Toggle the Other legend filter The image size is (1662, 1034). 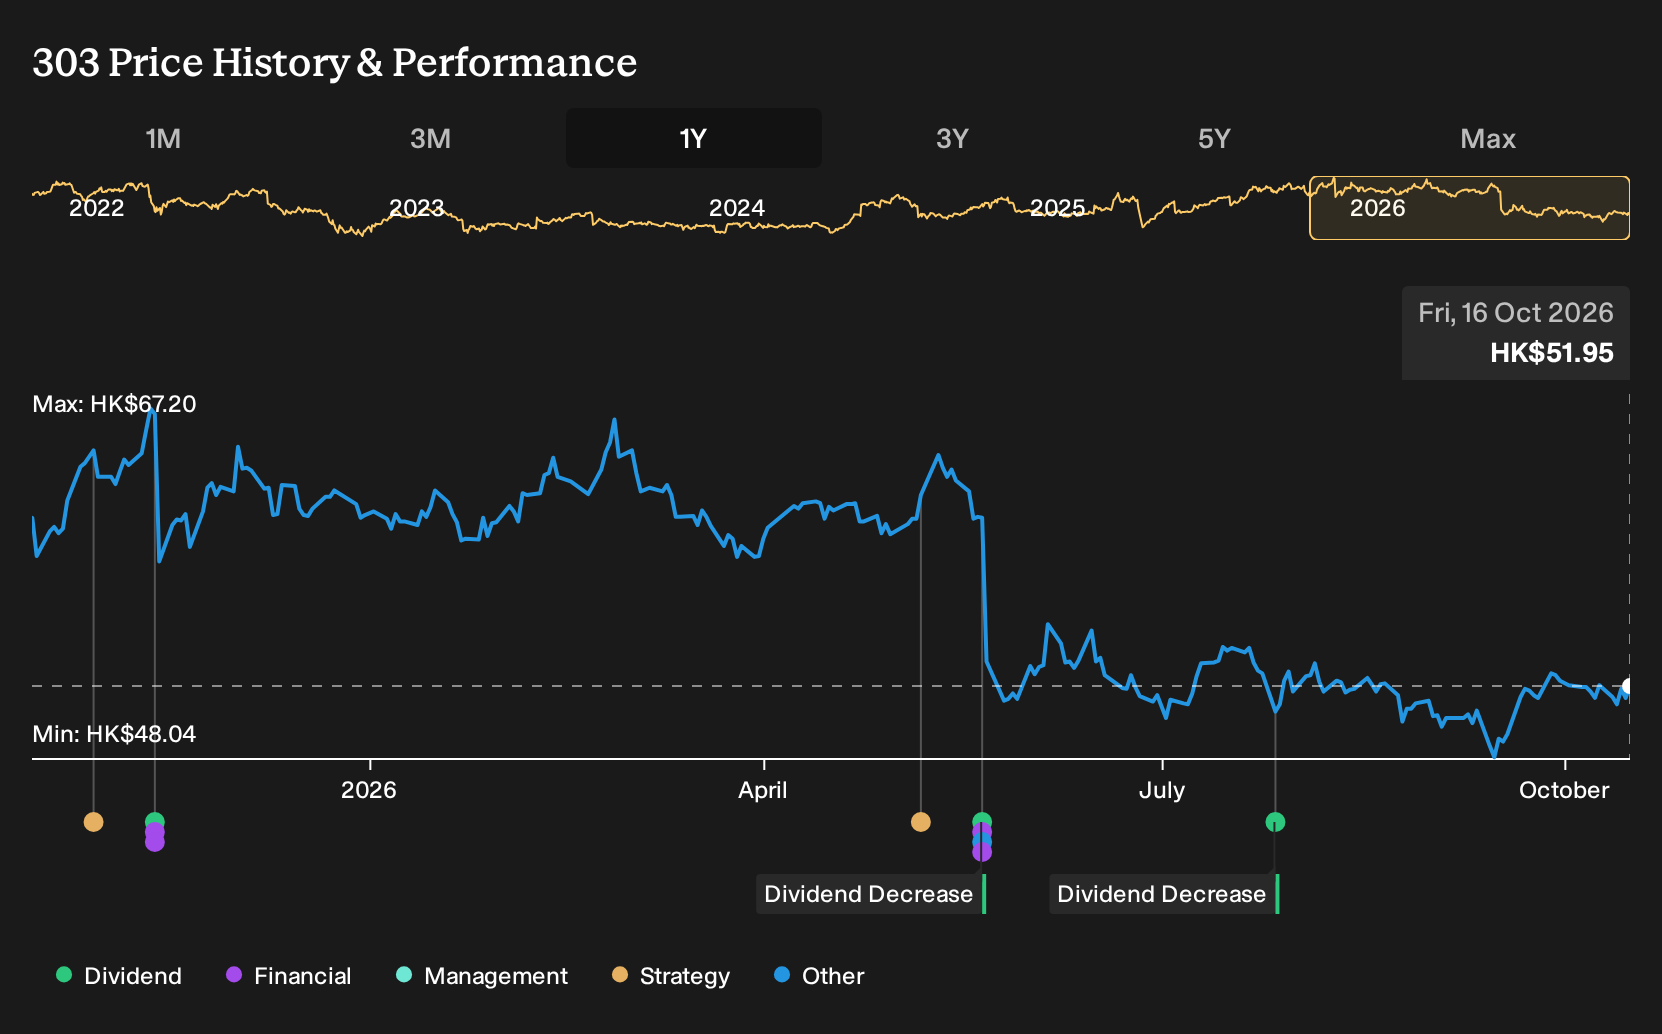click(x=819, y=976)
